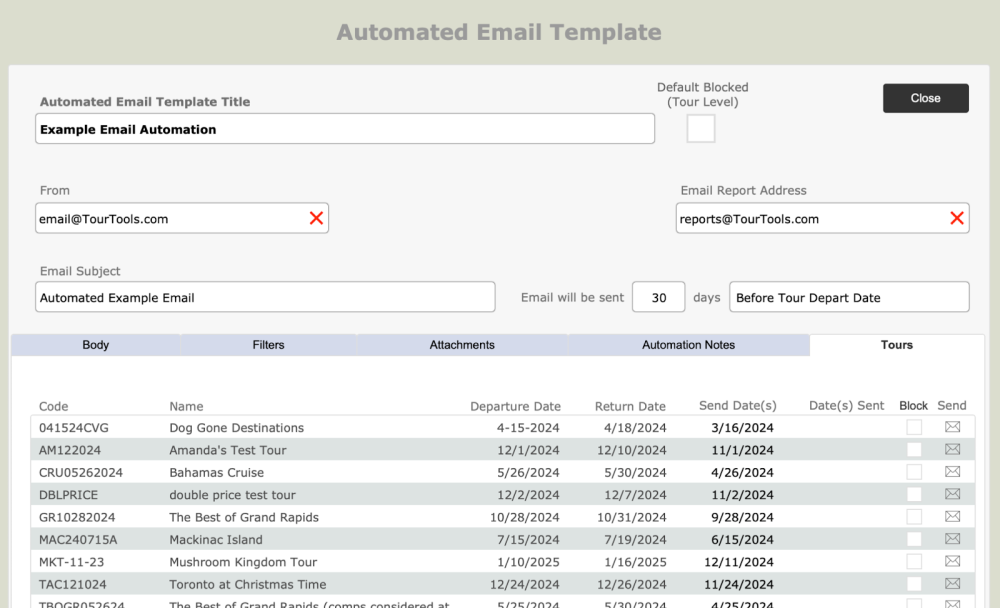Click the Close button
Screen dimensions: 1000x608
coord(925,98)
